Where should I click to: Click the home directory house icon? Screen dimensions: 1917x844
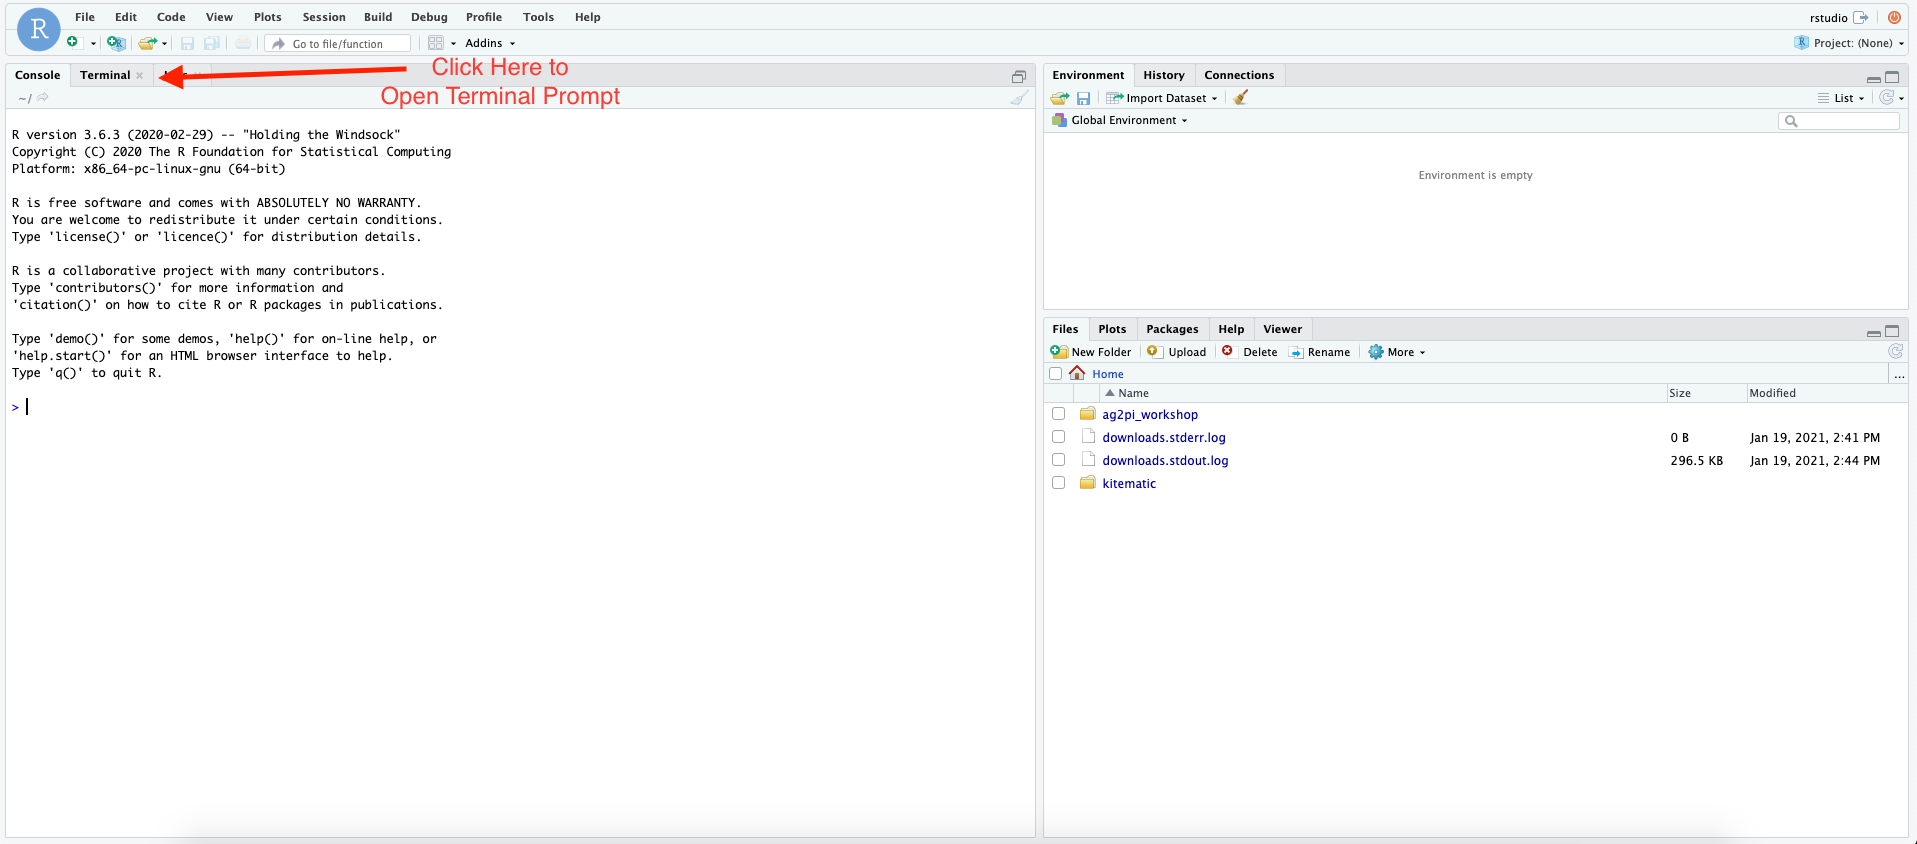pos(1077,373)
